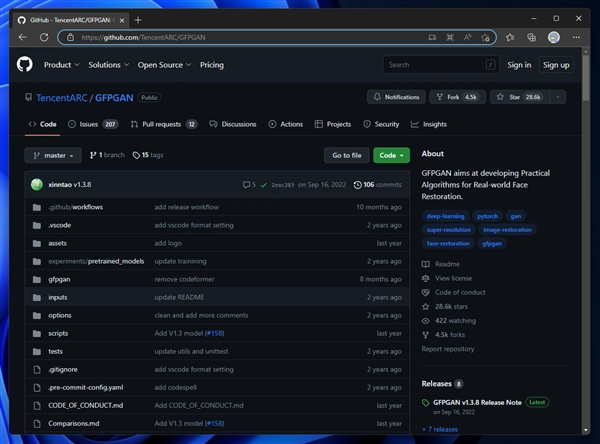Open the browser Favorites list icon
The image size is (600, 444).
(x=510, y=37)
